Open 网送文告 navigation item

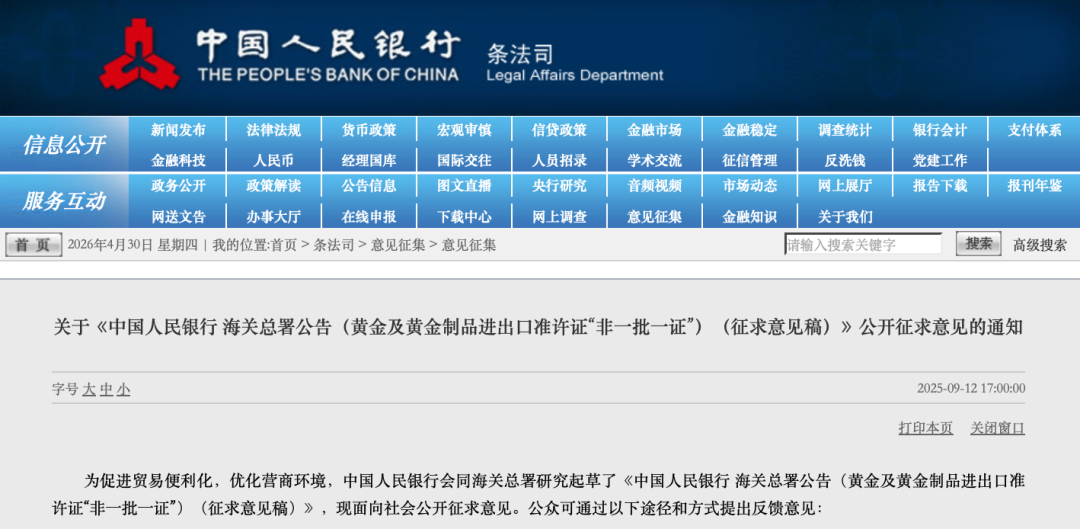[x=178, y=217]
